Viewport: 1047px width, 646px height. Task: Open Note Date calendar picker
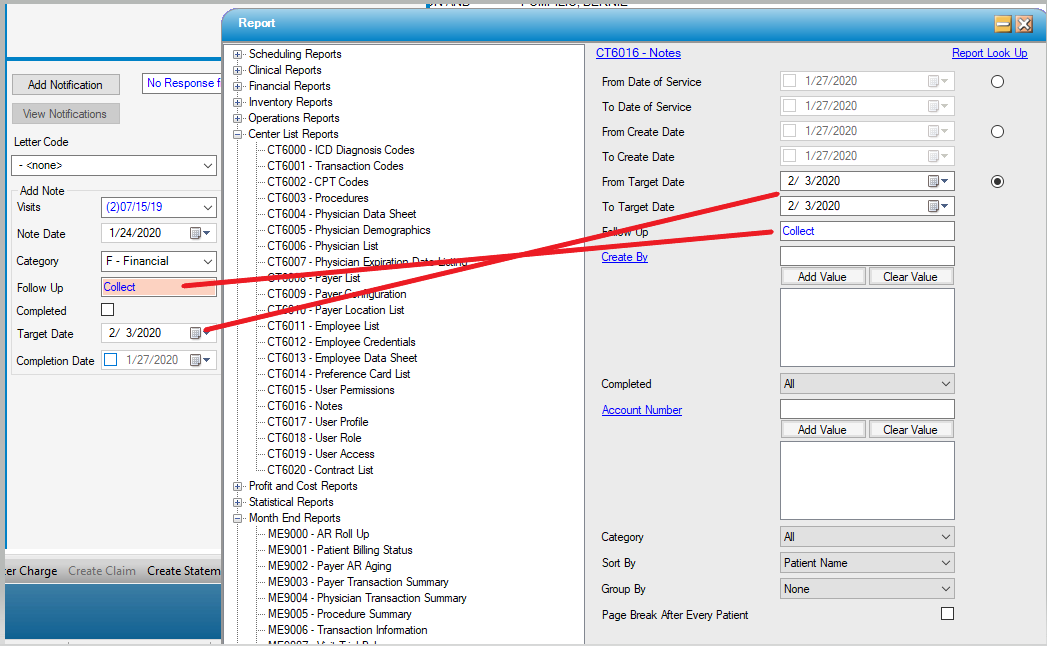click(201, 234)
